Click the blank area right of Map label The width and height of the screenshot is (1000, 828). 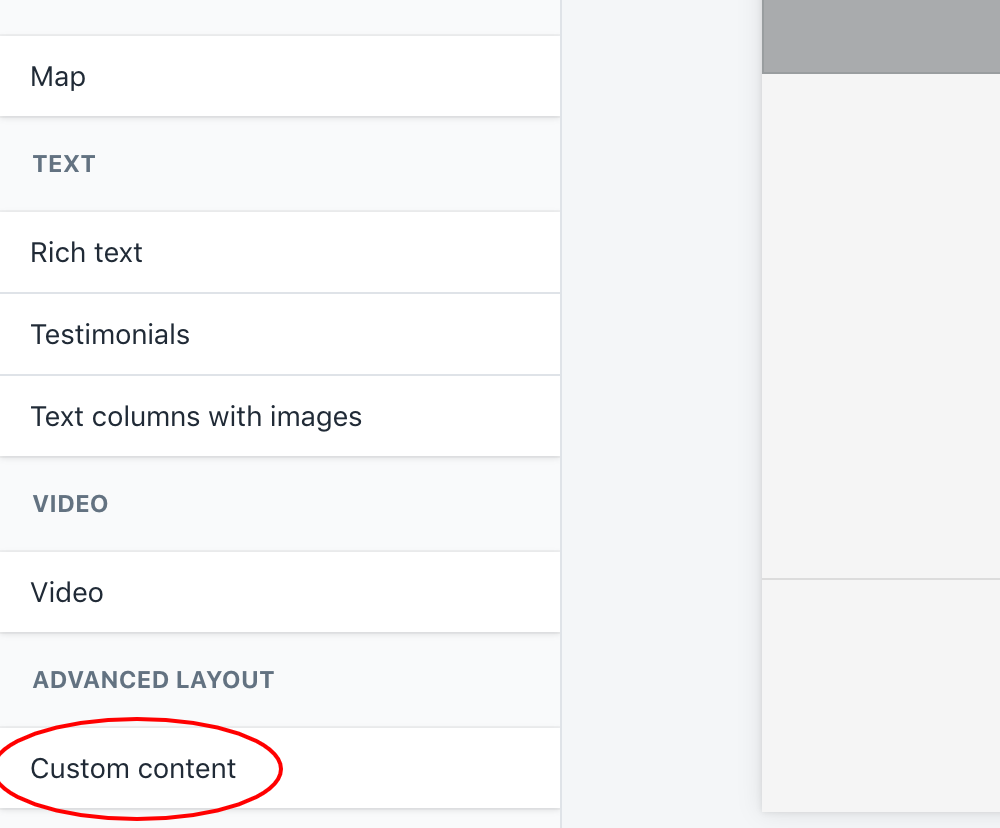(x=320, y=77)
